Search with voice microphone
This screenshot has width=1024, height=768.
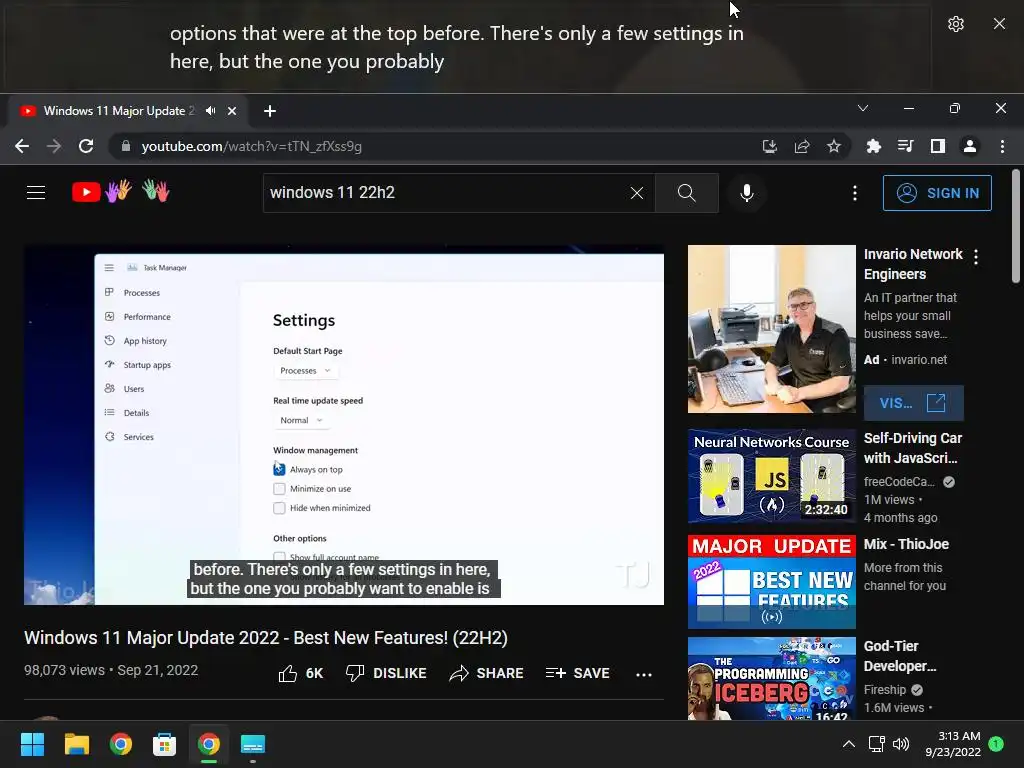747,193
